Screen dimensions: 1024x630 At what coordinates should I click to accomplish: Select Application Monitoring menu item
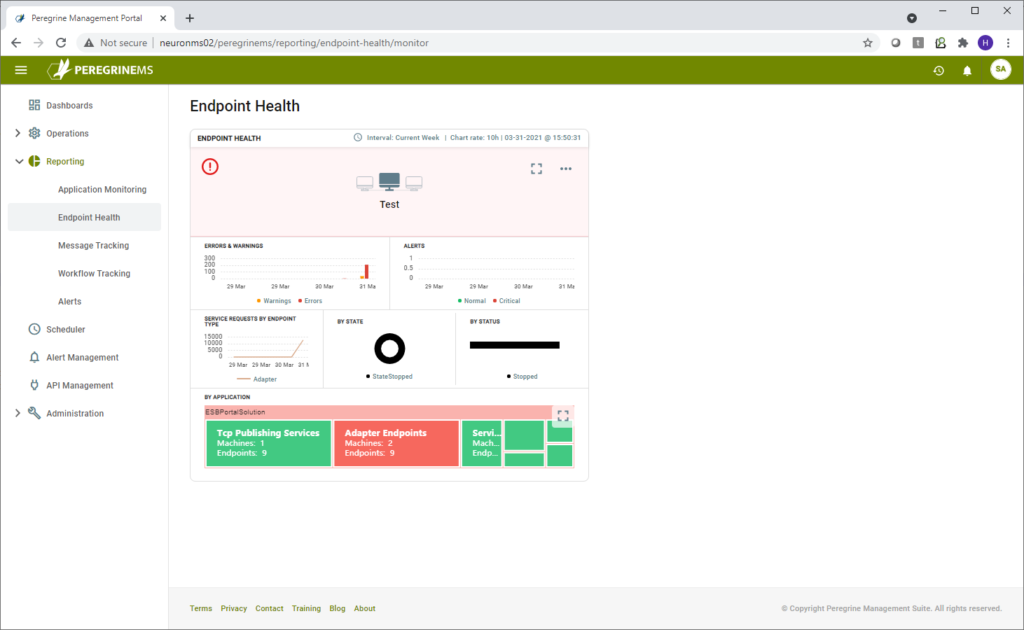click(x=102, y=189)
